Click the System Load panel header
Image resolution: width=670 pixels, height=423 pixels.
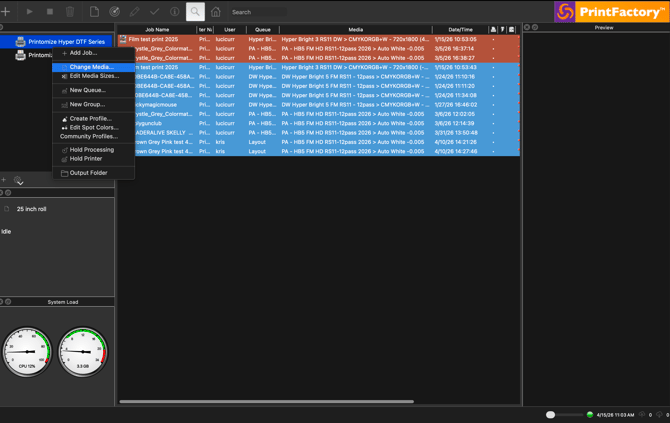[63, 302]
